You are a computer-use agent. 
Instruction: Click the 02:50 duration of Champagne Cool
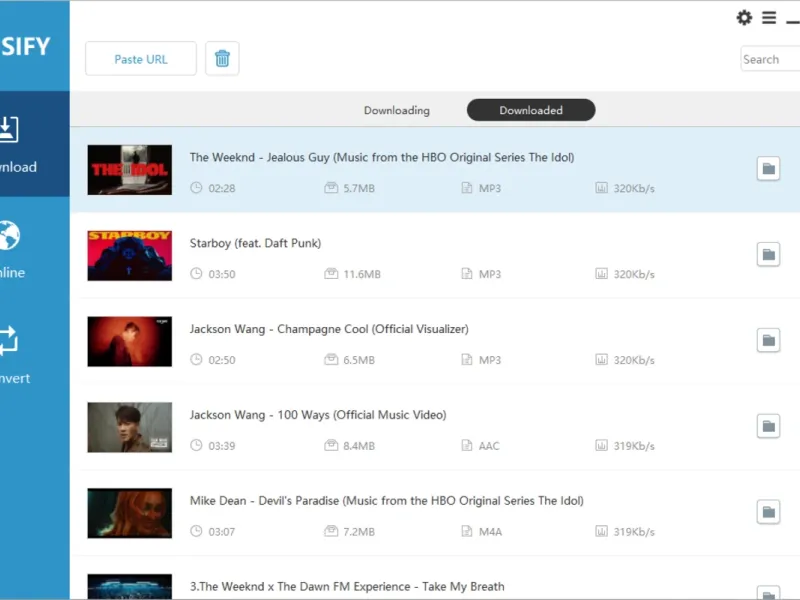pyautogui.click(x=221, y=360)
